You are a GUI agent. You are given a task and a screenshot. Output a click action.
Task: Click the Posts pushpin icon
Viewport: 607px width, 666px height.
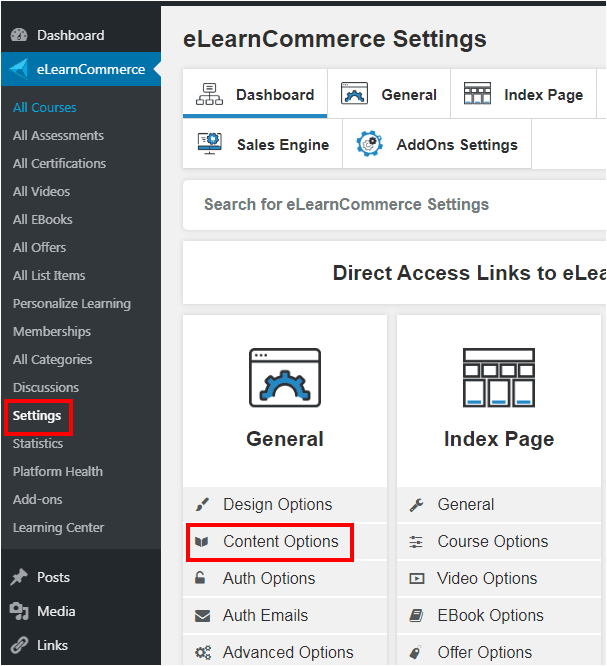[x=19, y=577]
